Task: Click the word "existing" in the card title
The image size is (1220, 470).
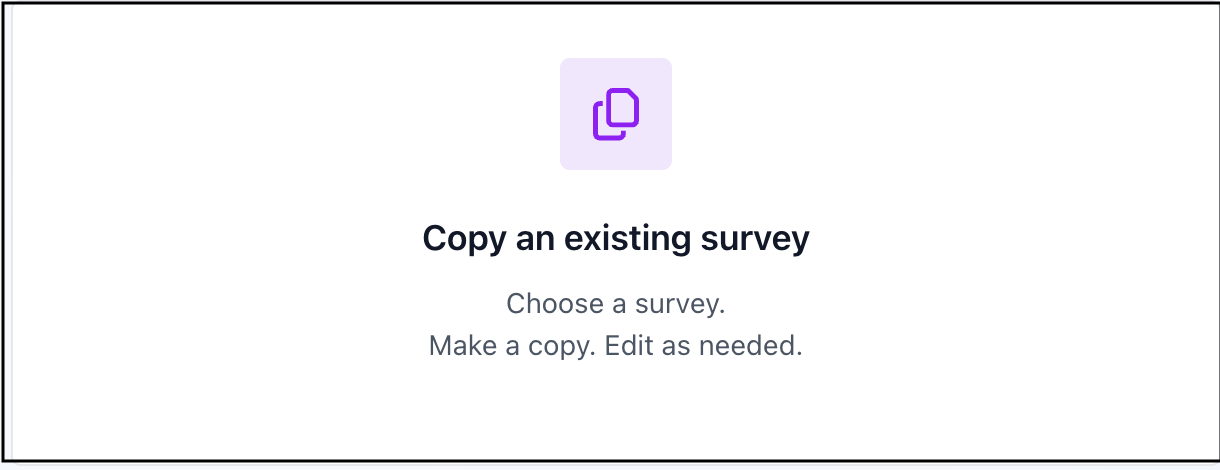Action: 616,240
